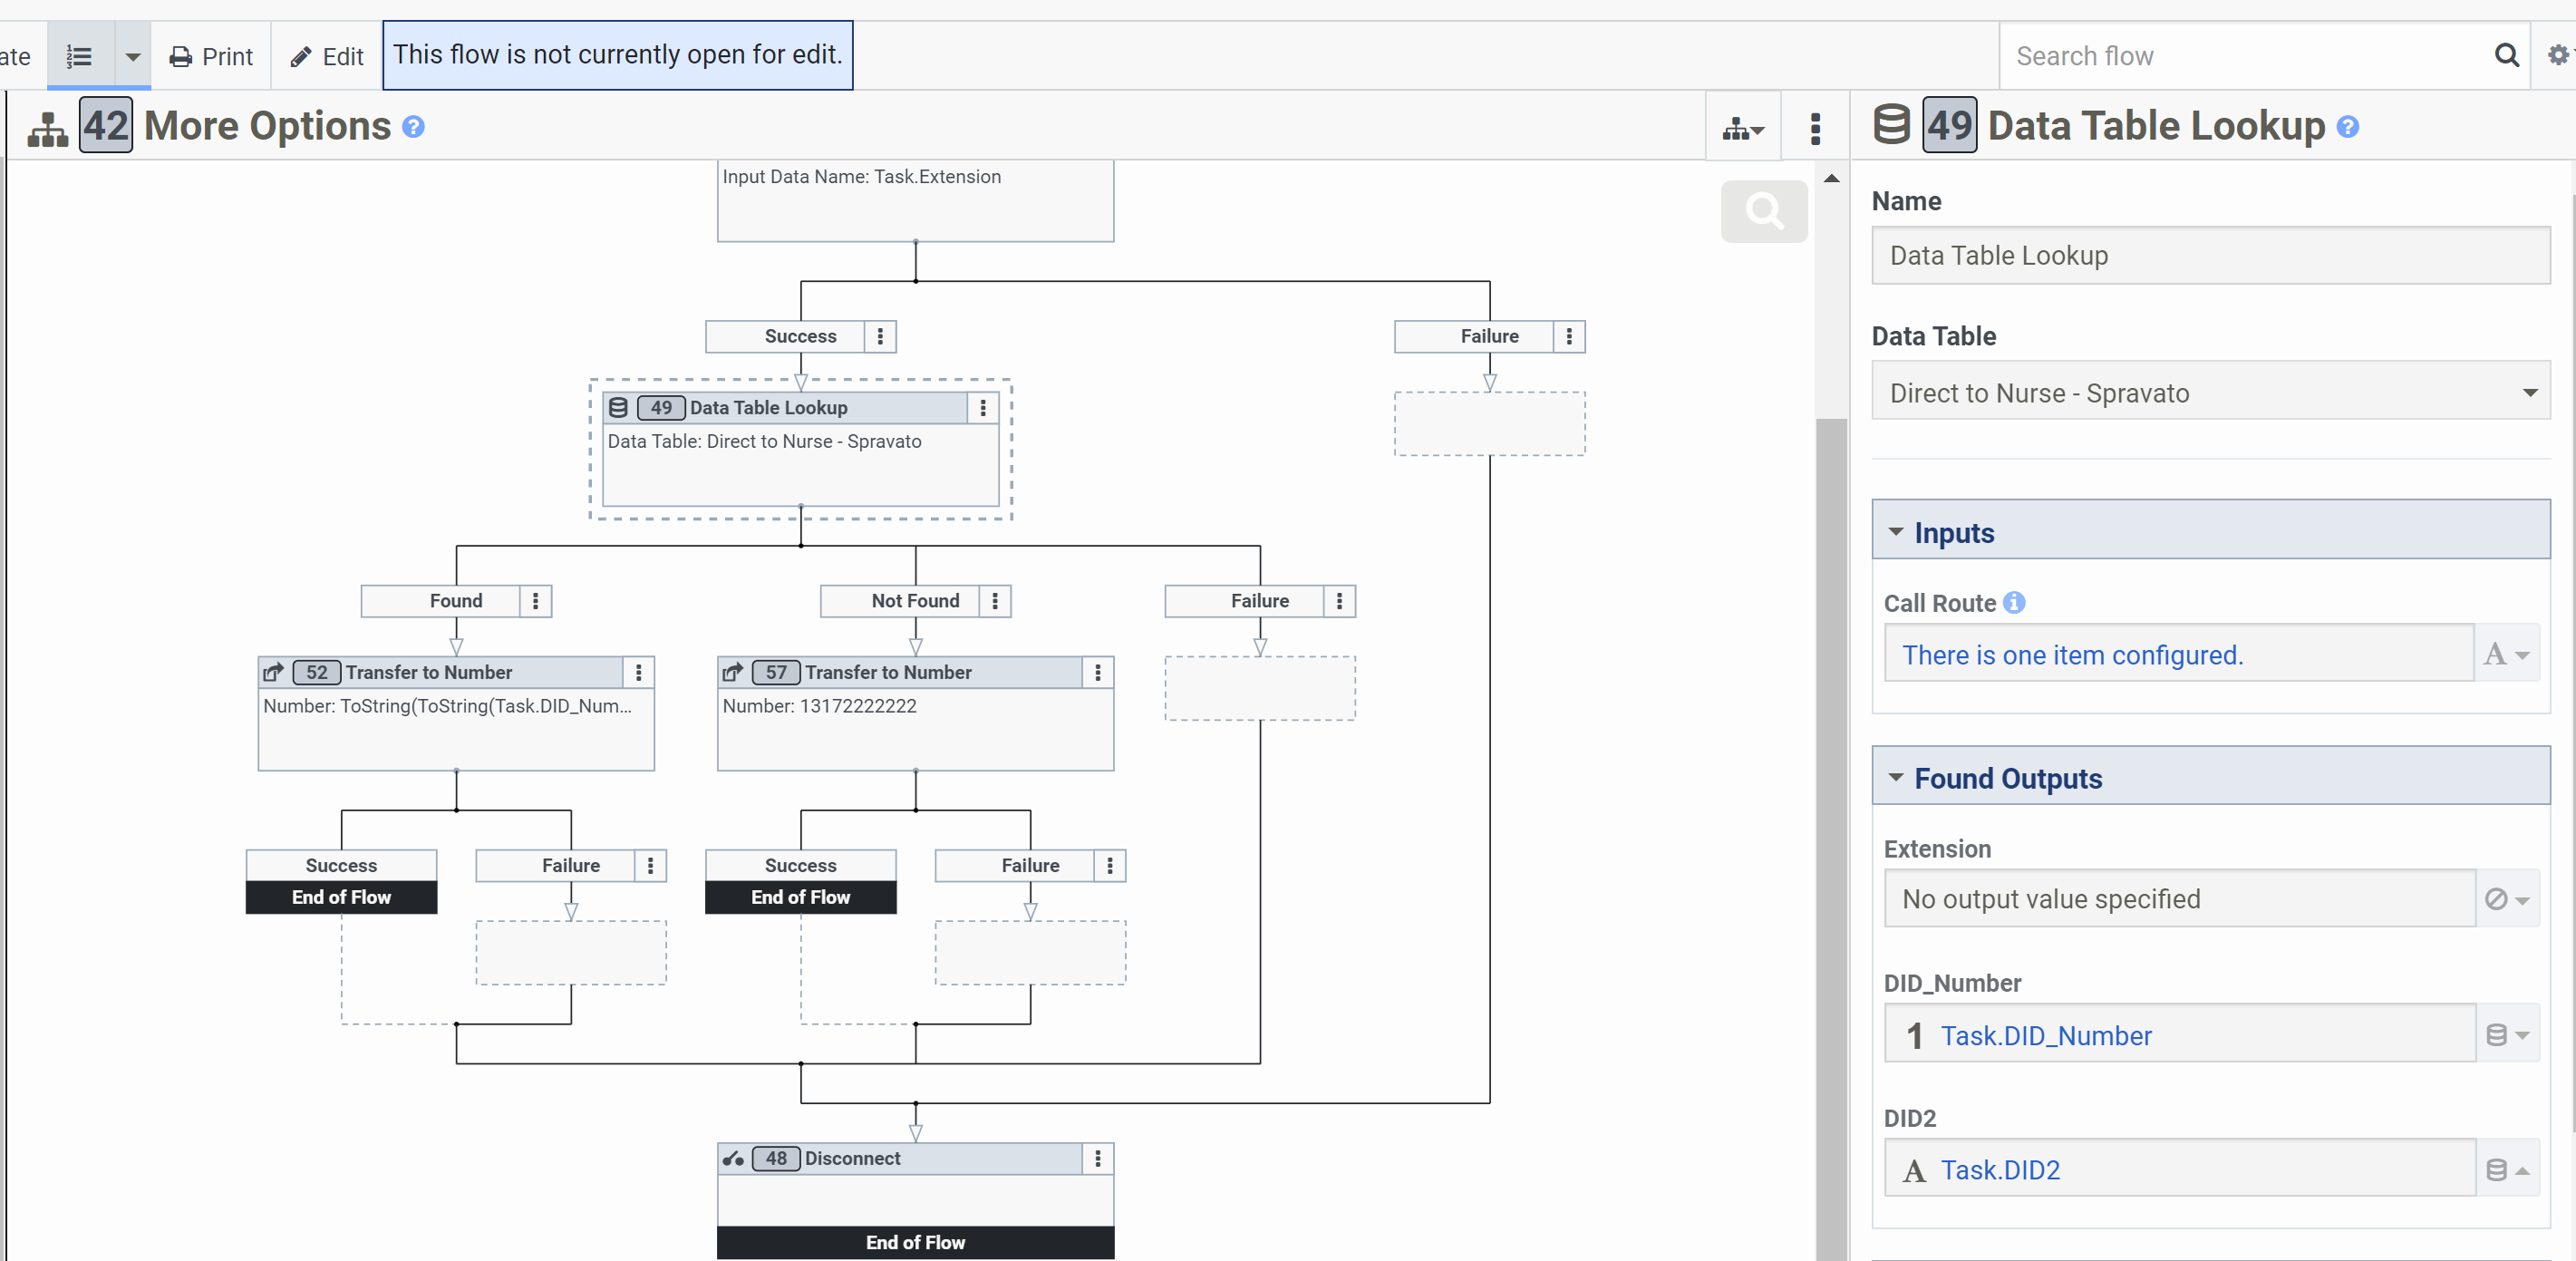Click the Task.DID_Number value
Image resolution: width=2576 pixels, height=1261 pixels.
[x=2046, y=1036]
